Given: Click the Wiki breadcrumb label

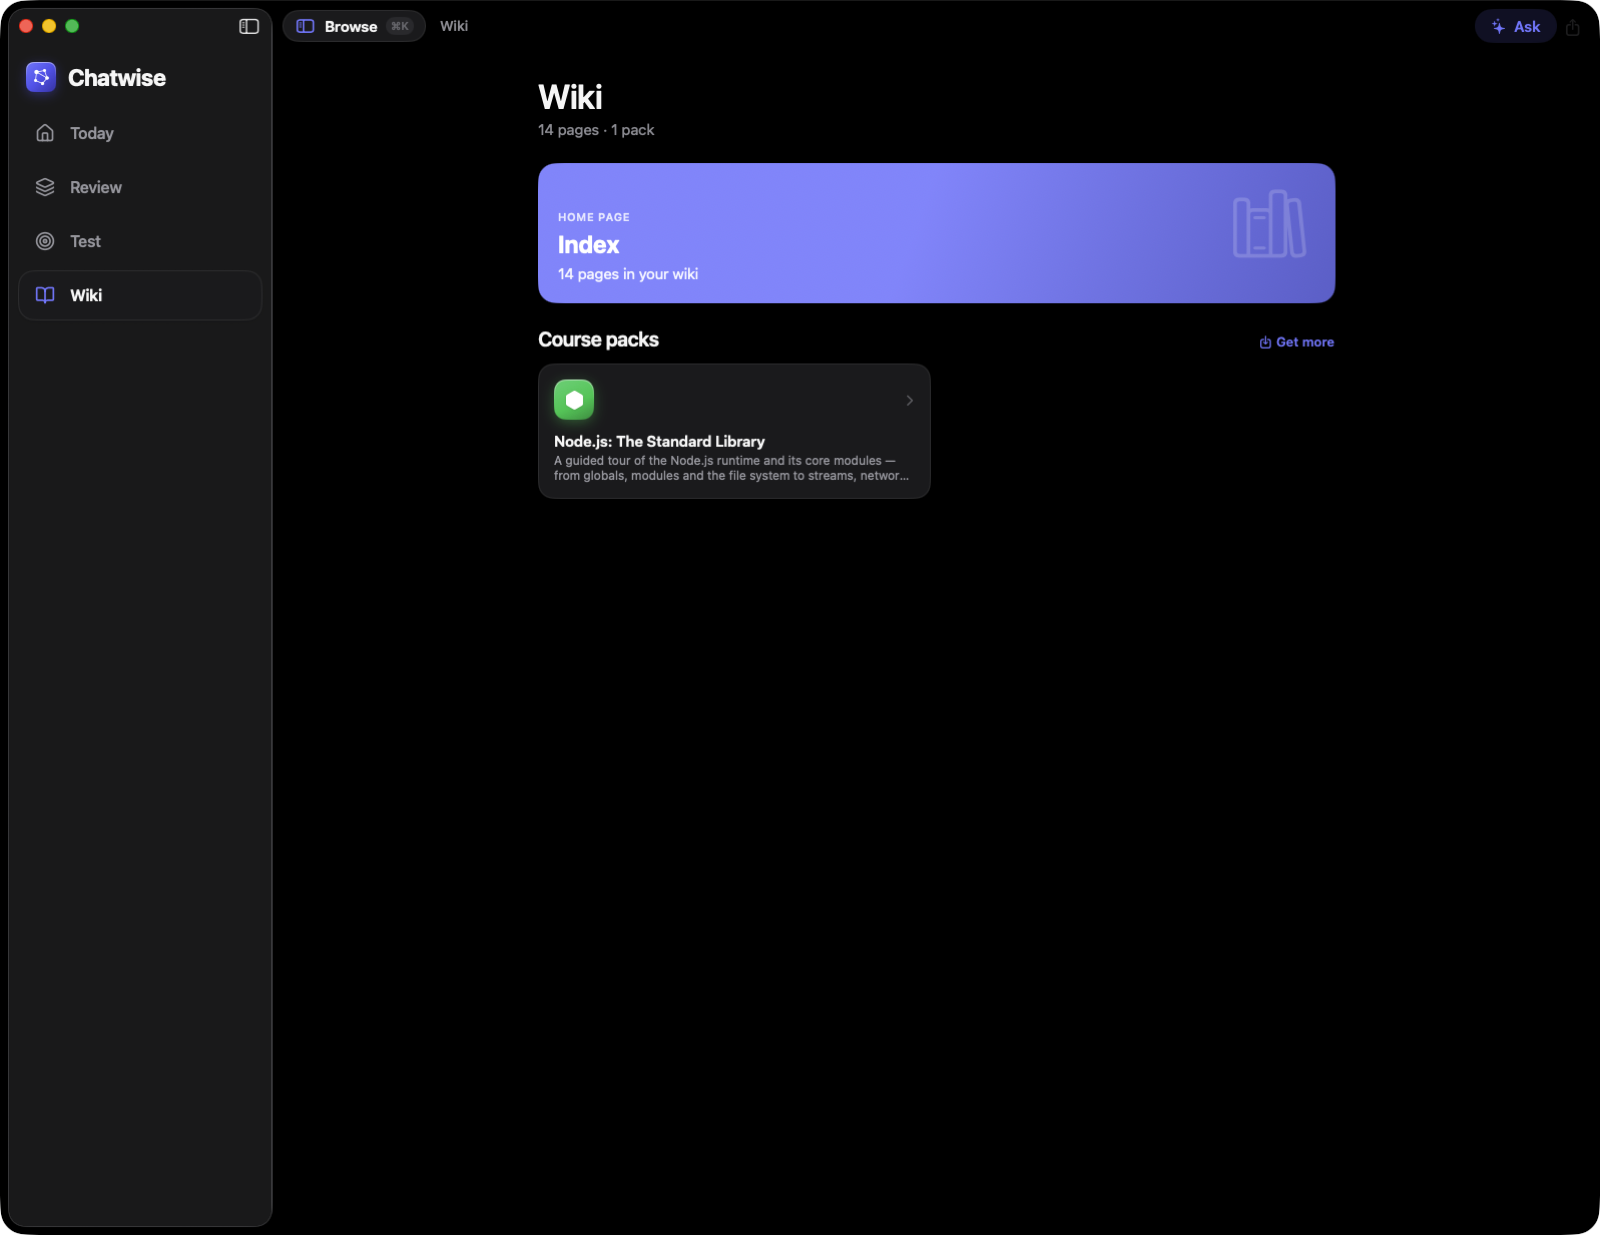Looking at the screenshot, I should point(454,26).
